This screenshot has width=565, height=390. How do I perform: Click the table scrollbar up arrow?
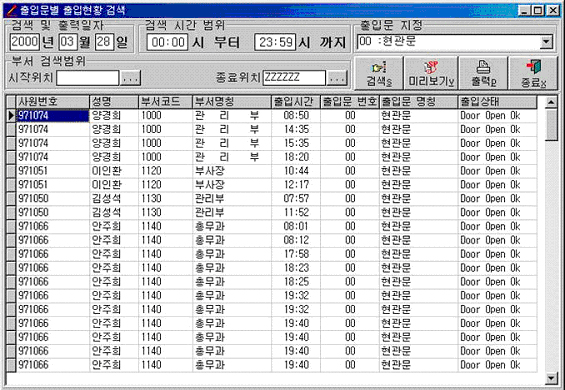(x=551, y=103)
